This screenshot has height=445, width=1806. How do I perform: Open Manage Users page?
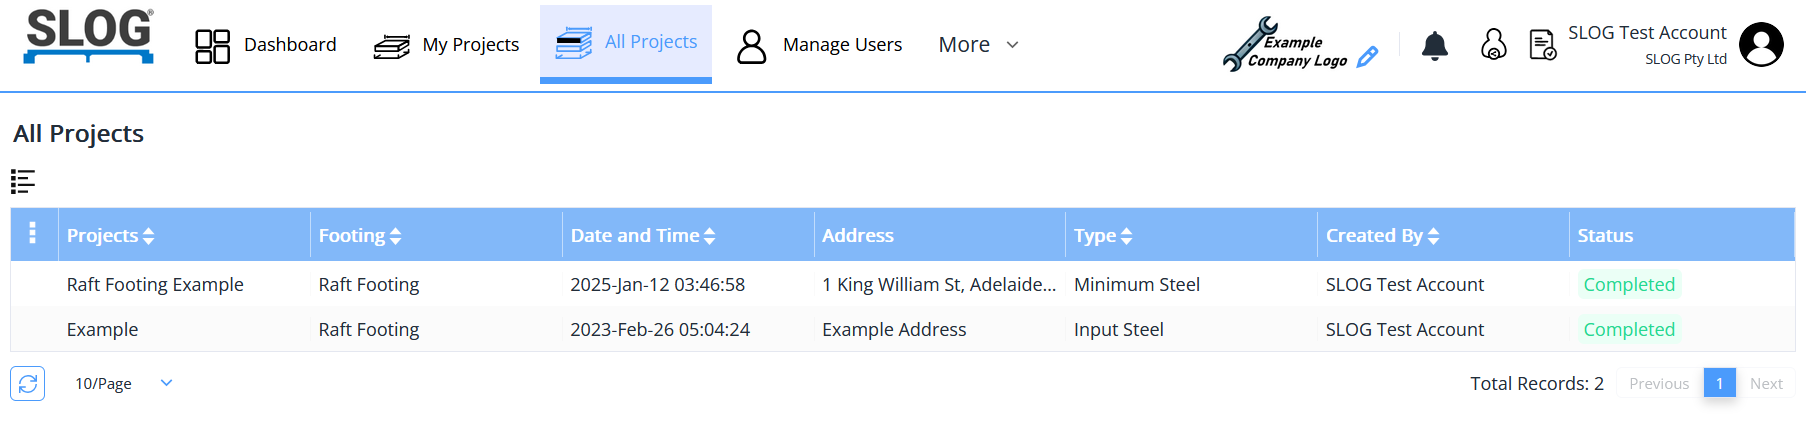click(819, 45)
